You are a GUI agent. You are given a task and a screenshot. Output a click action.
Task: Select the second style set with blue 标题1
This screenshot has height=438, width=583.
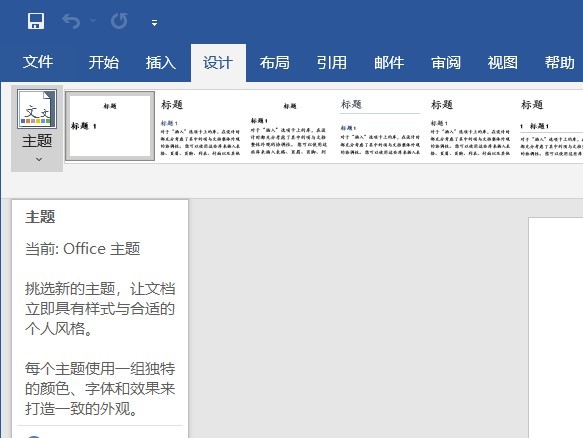[x=200, y=126]
